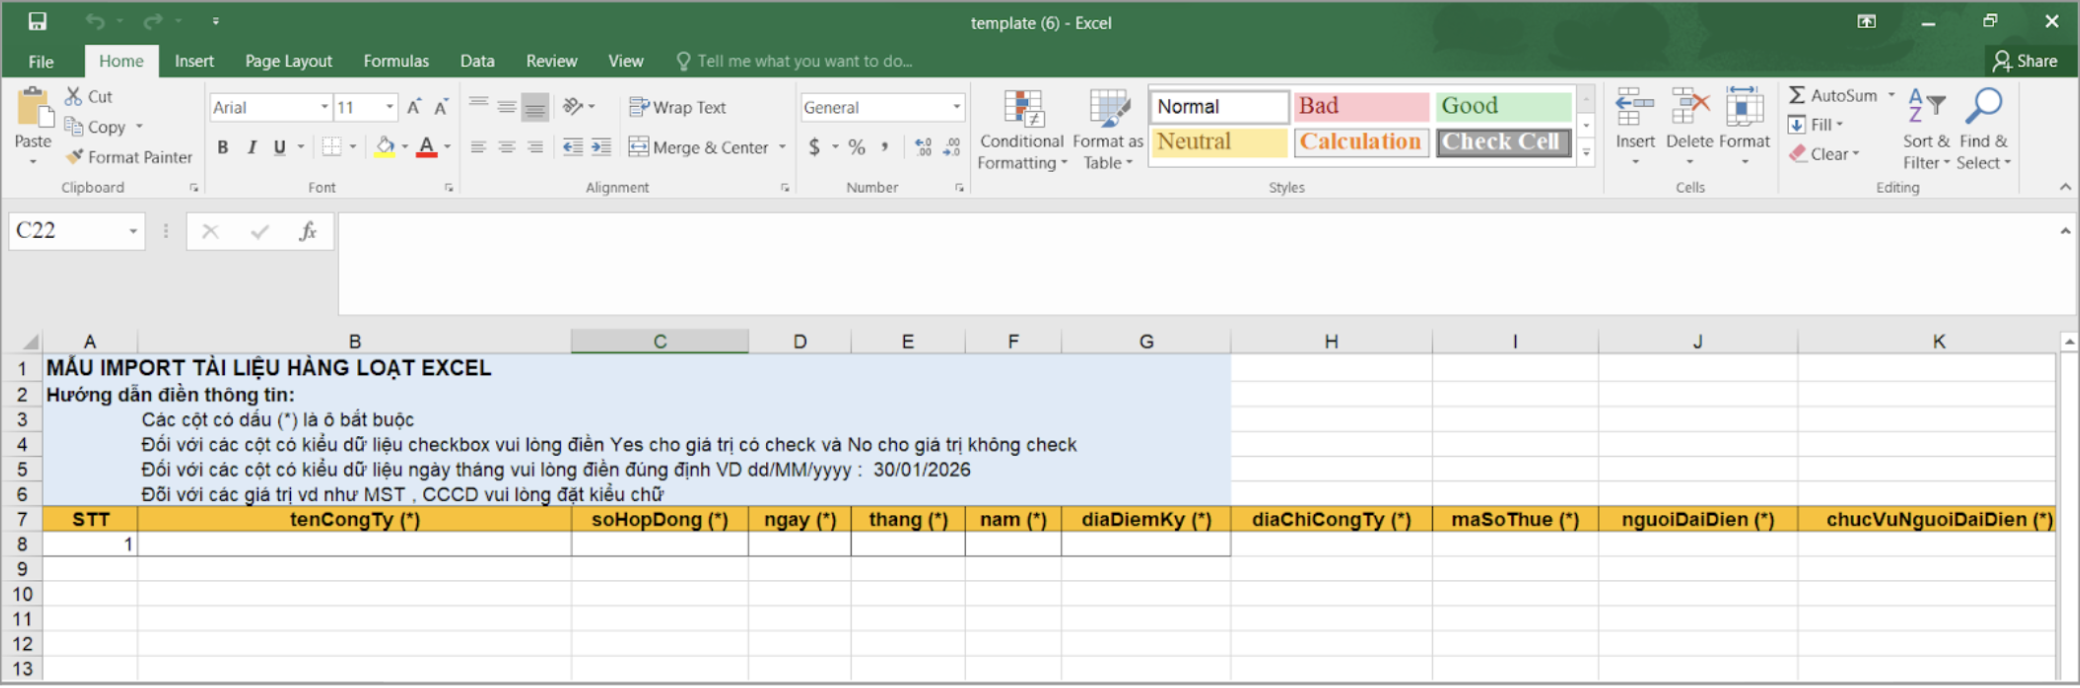This screenshot has height=688, width=2080.
Task: Redo the last undone action
Action: (153, 21)
